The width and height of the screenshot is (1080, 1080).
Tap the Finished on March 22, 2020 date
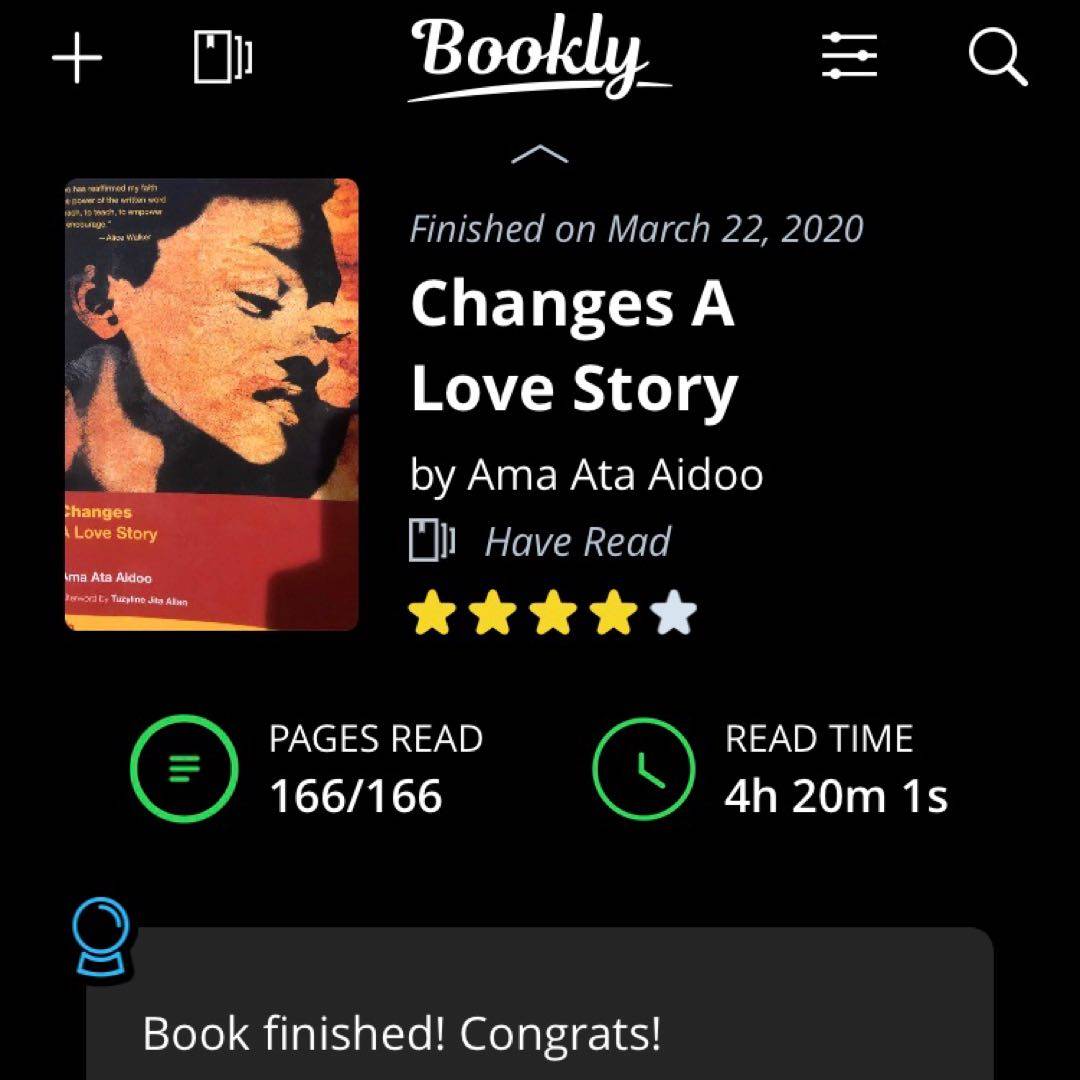[x=636, y=229]
